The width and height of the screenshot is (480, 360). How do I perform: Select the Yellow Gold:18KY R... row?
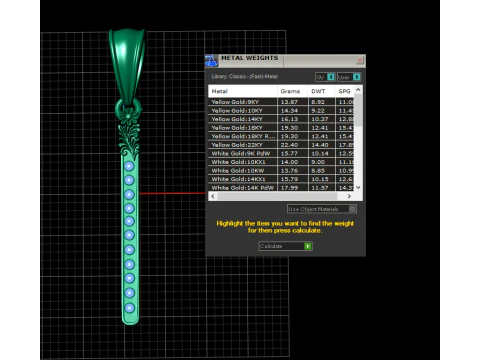pyautogui.click(x=281, y=136)
